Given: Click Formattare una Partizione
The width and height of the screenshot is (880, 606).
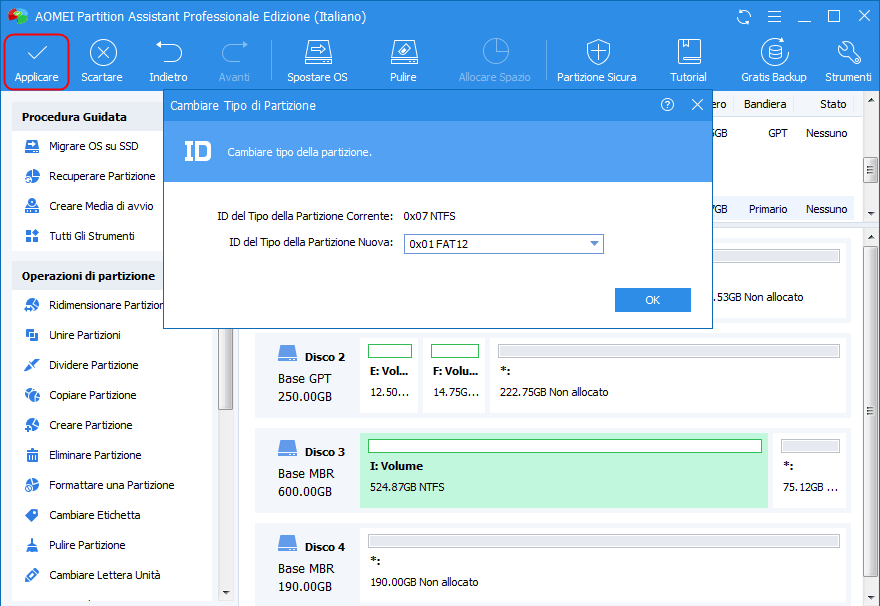Looking at the screenshot, I should pyautogui.click(x=111, y=485).
